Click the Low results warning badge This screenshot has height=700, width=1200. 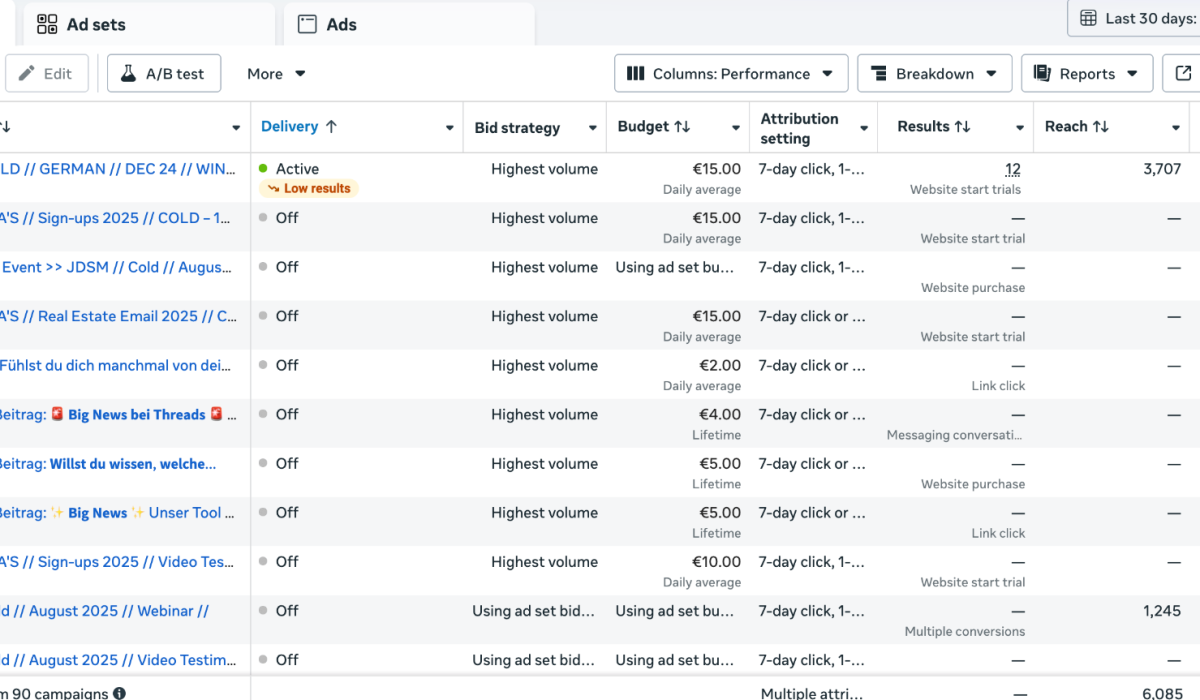[308, 188]
